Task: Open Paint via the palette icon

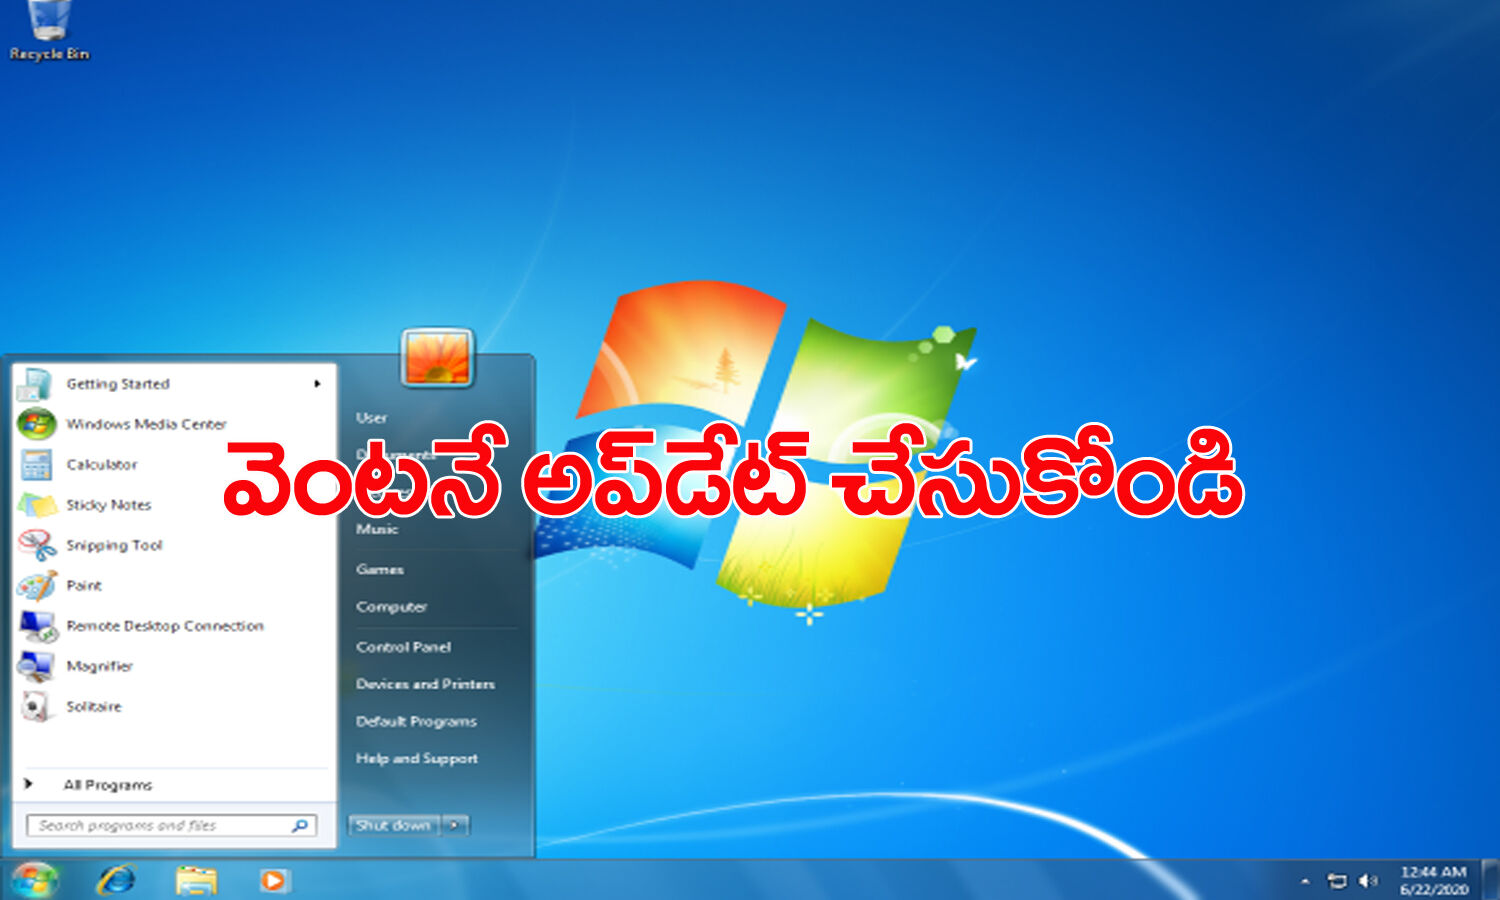Action: (37, 585)
